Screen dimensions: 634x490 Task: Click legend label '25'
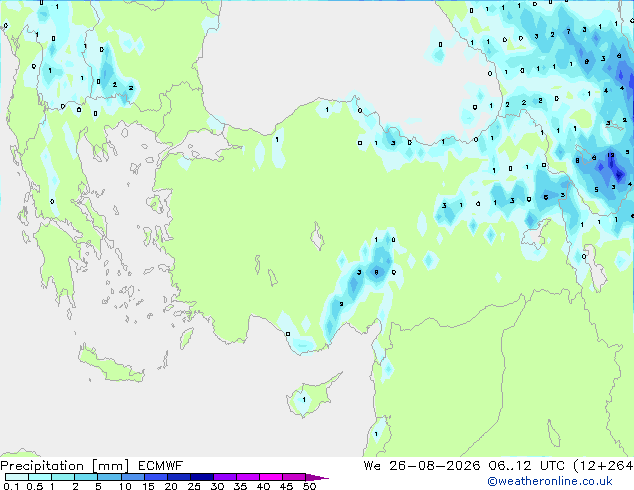(194, 486)
